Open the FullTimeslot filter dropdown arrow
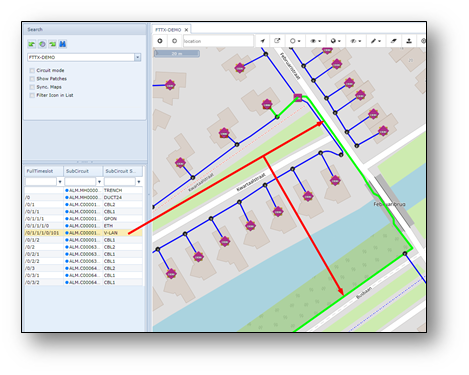The width and height of the screenshot is (469, 375). pos(60,182)
